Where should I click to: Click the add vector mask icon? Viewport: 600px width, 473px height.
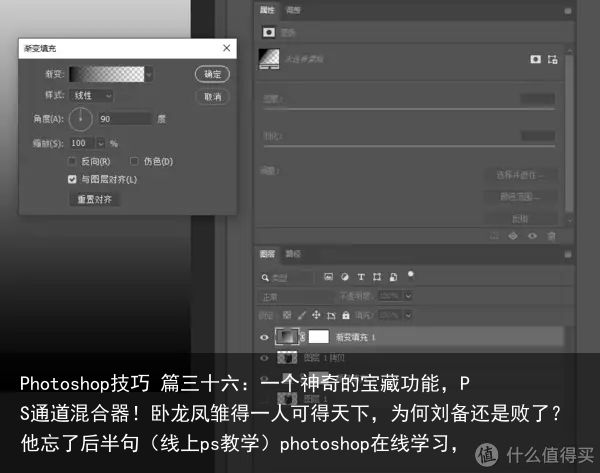point(552,59)
